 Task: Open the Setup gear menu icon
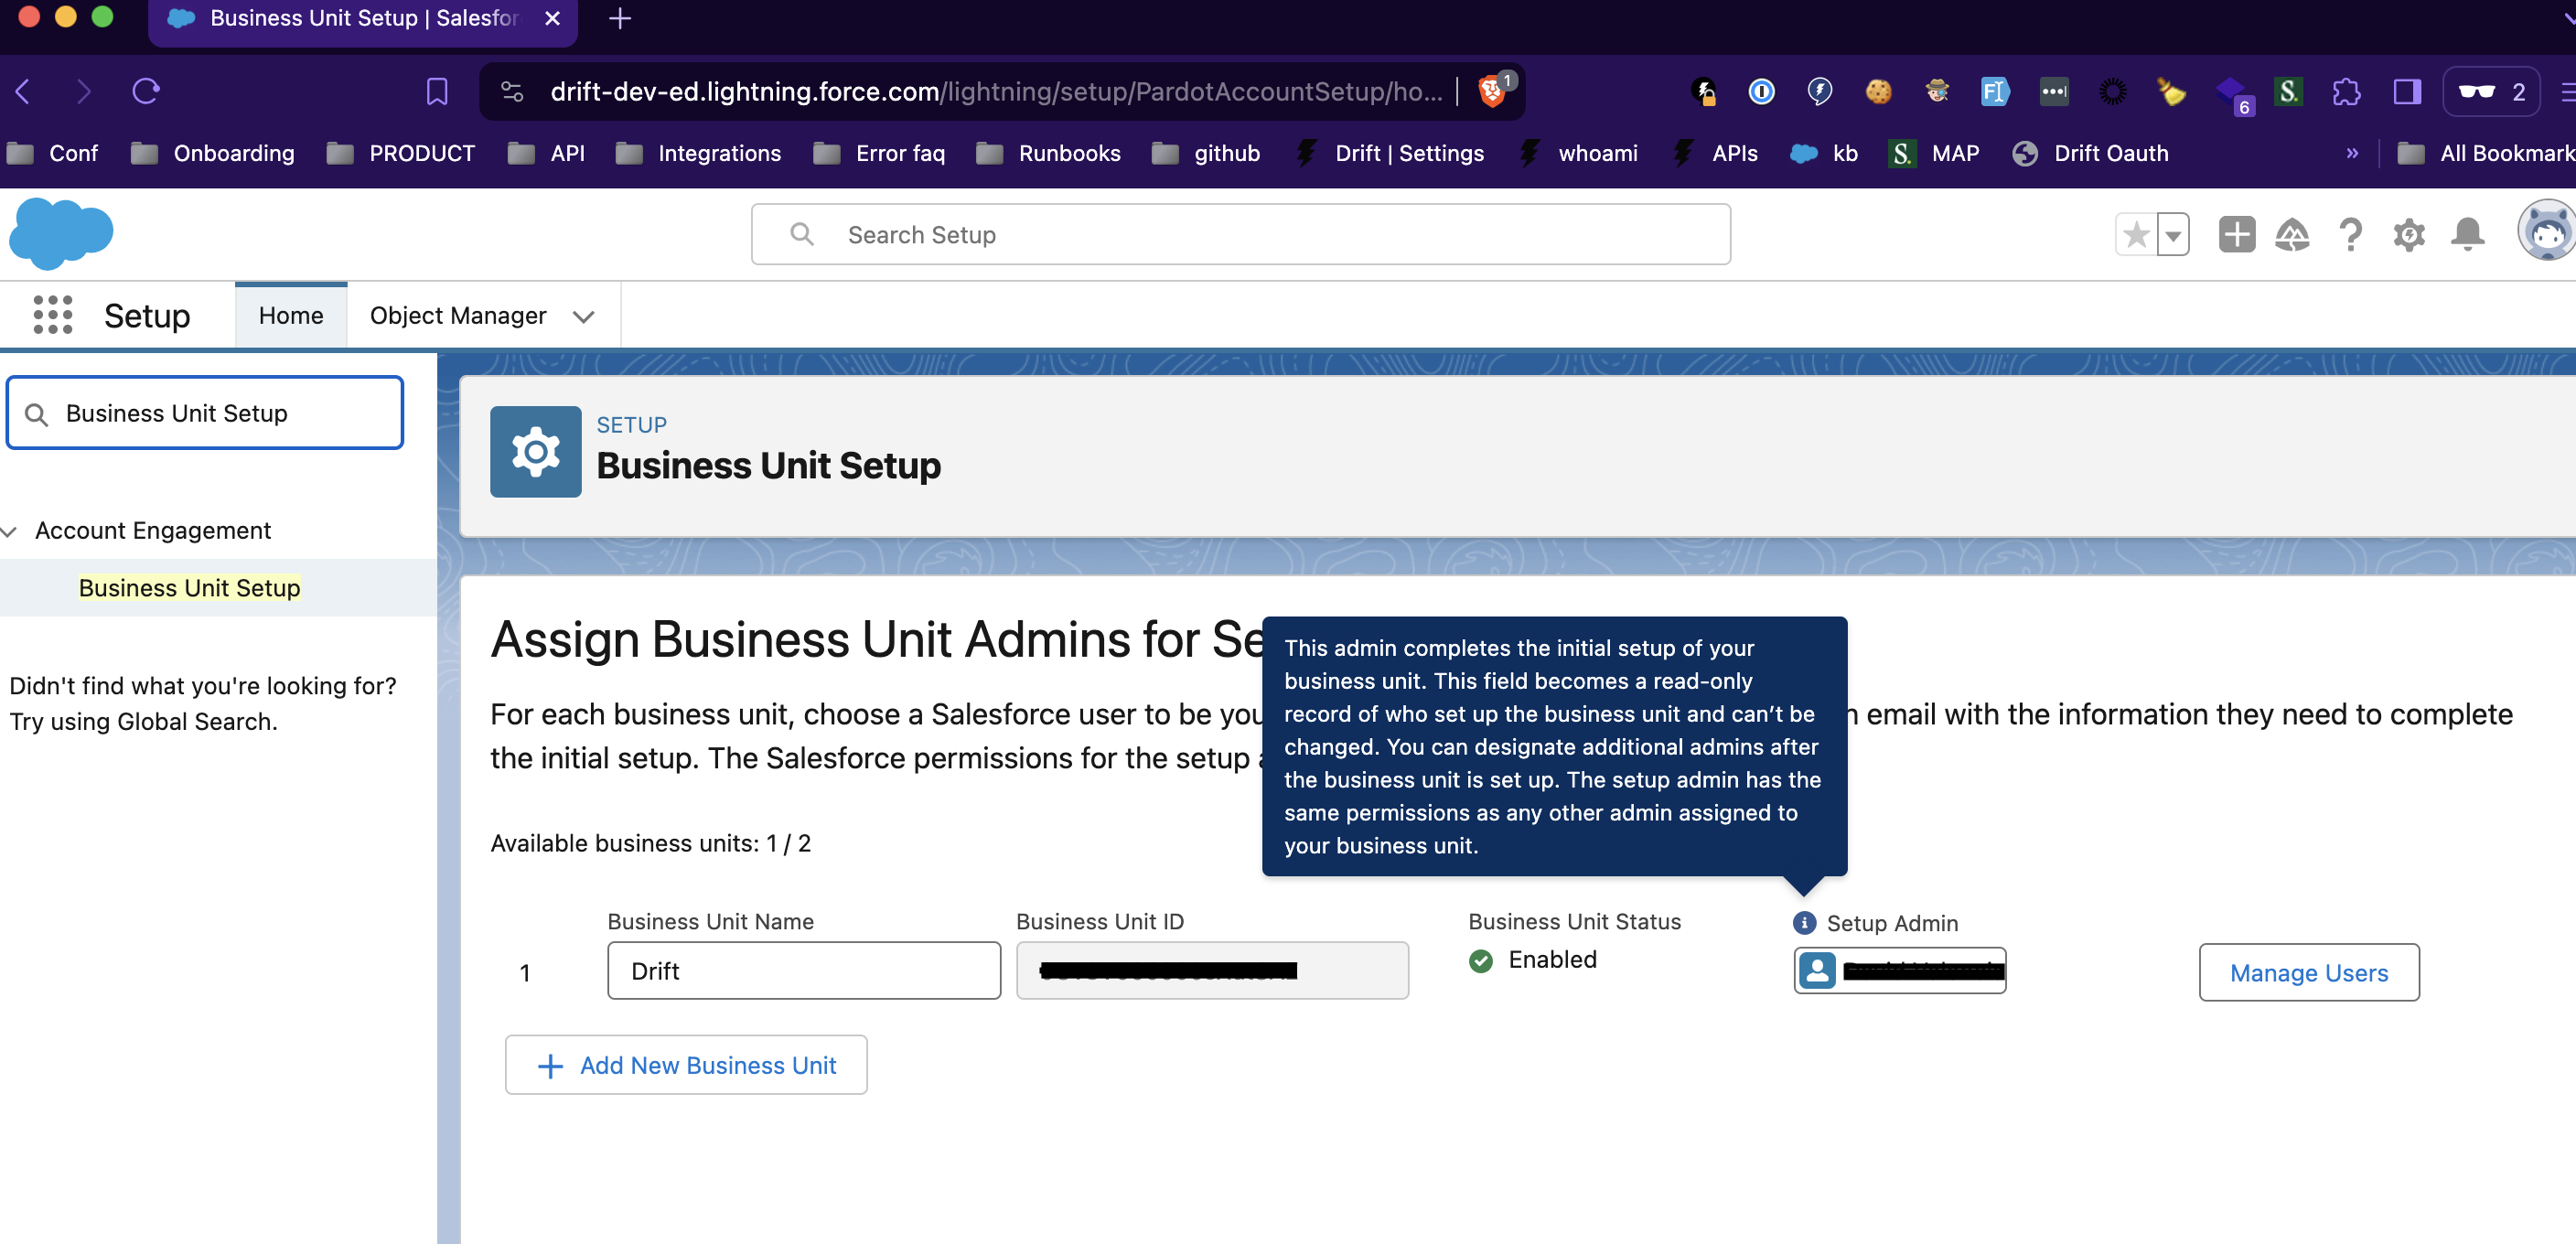(2408, 235)
